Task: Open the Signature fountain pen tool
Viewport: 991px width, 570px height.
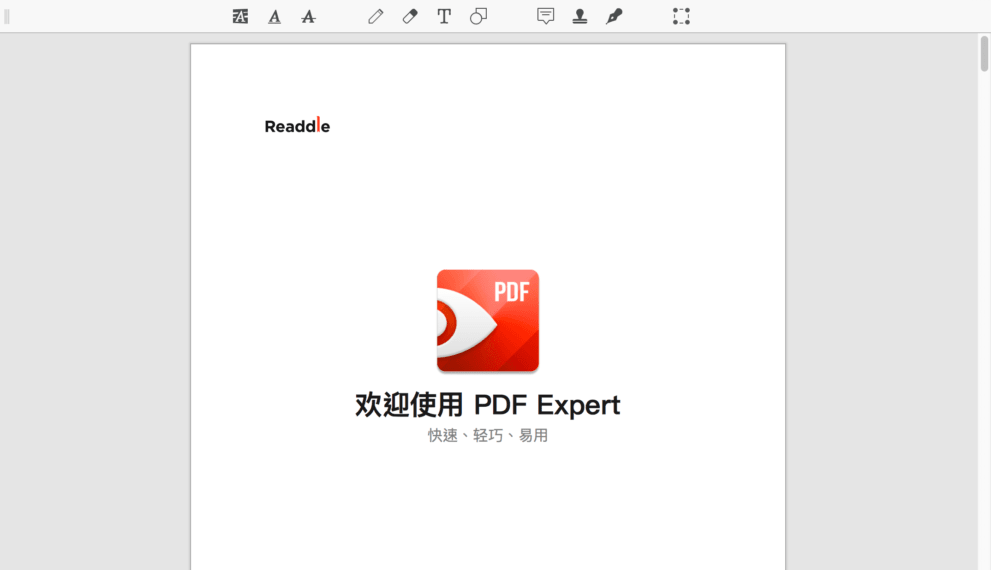Action: [x=614, y=16]
